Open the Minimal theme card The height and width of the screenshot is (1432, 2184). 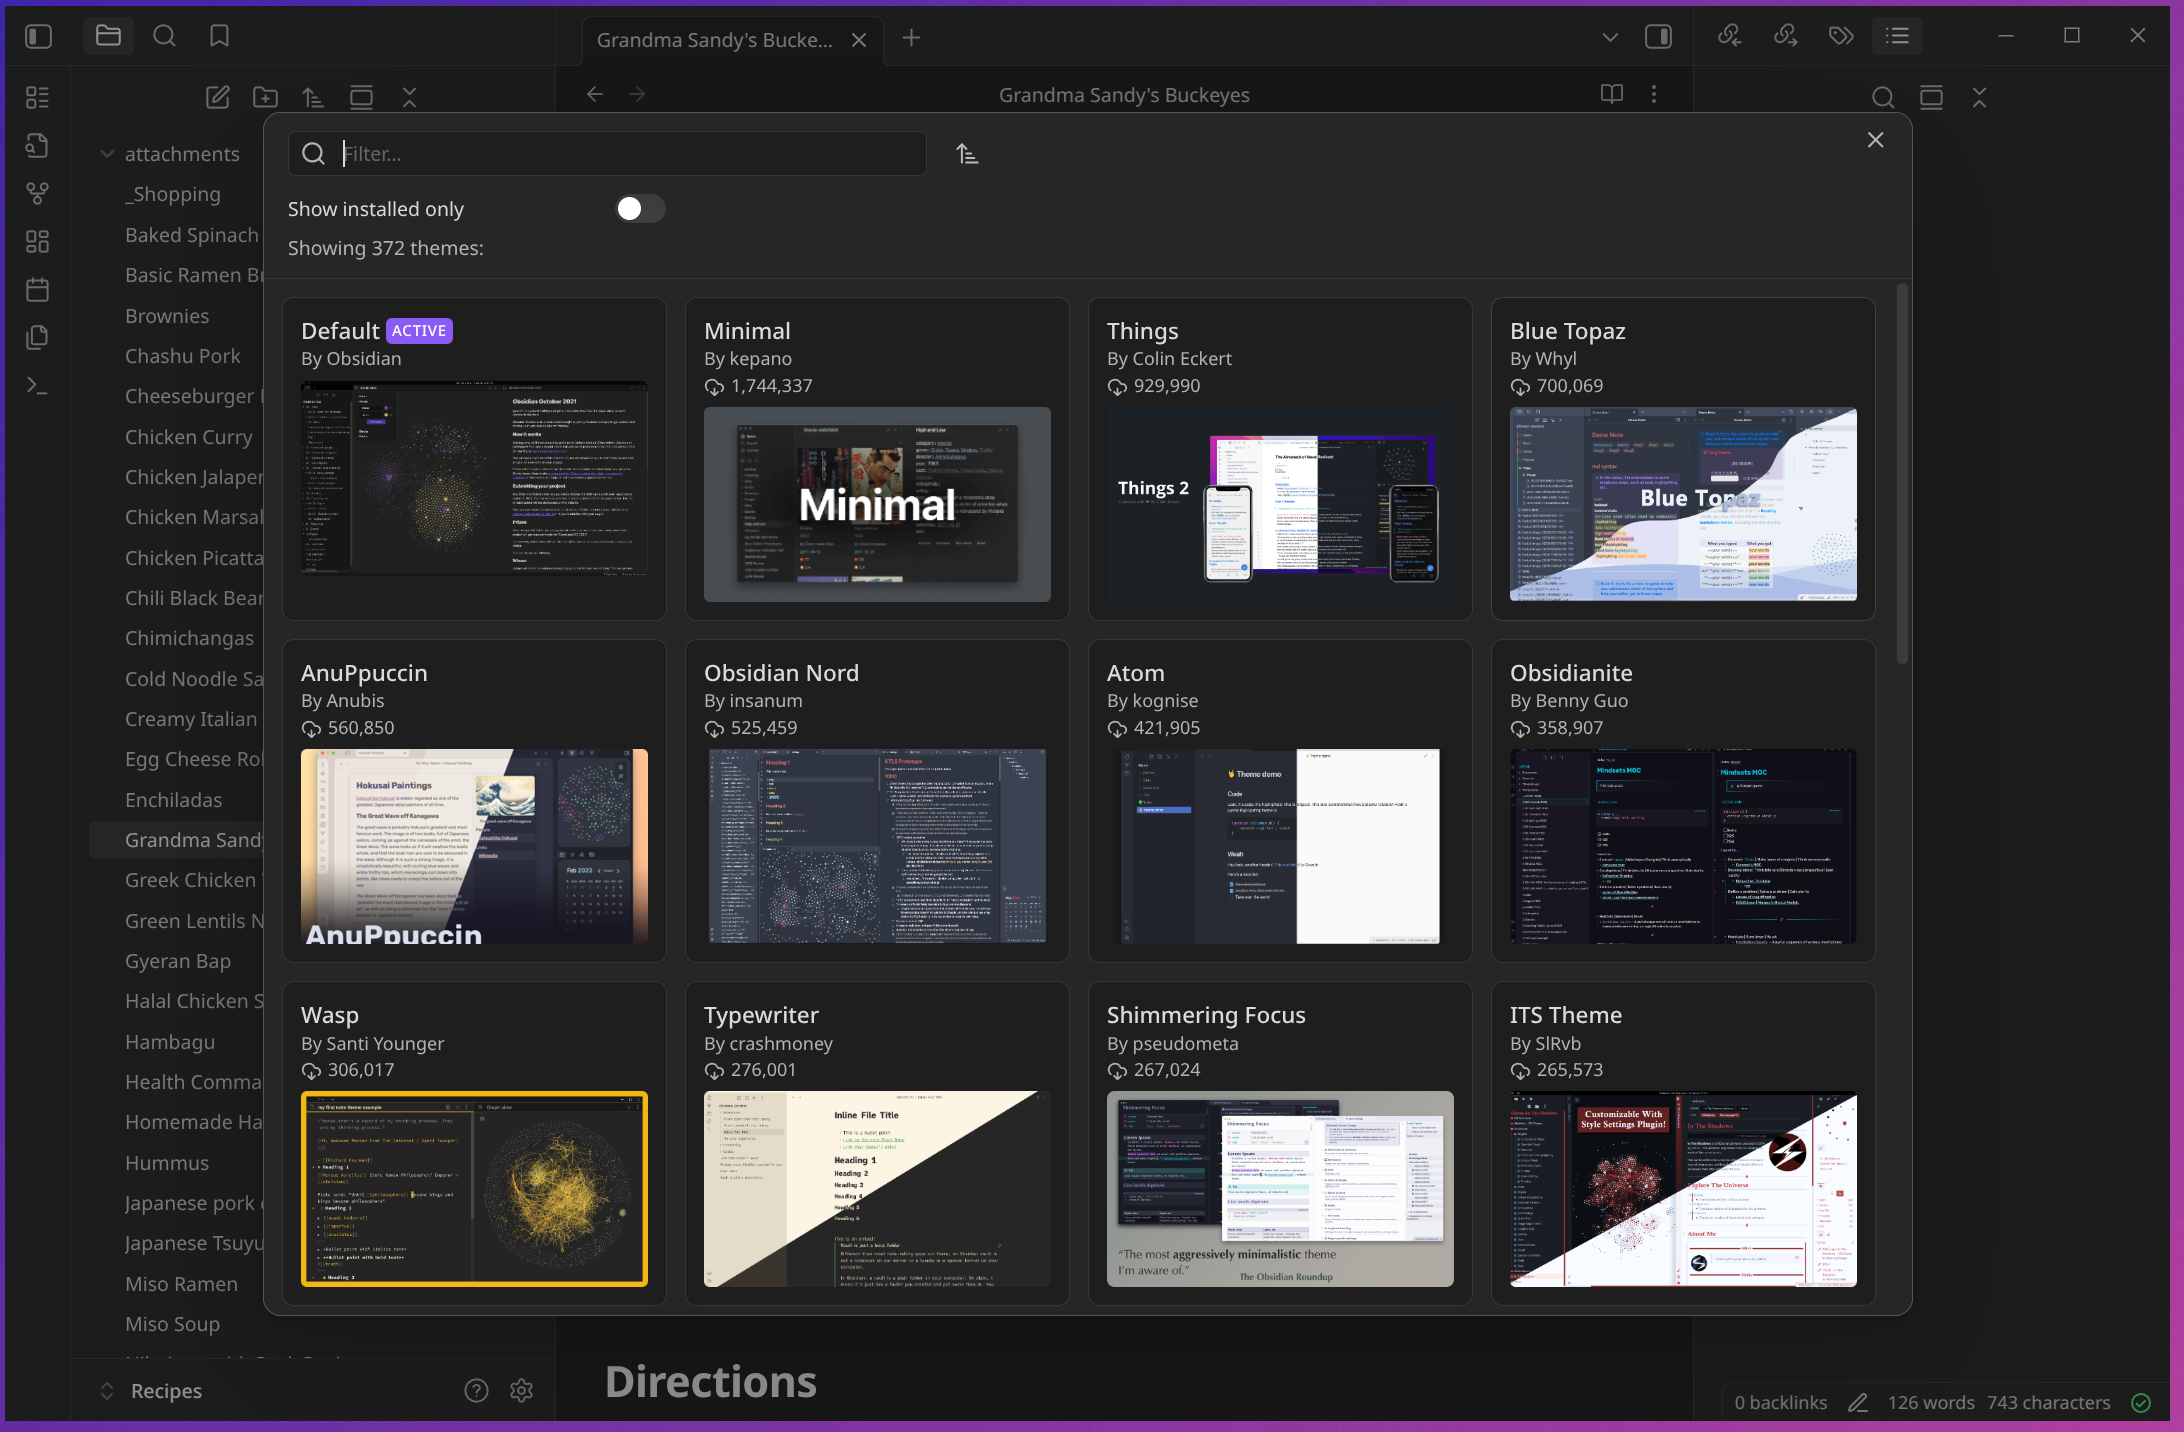pos(876,458)
